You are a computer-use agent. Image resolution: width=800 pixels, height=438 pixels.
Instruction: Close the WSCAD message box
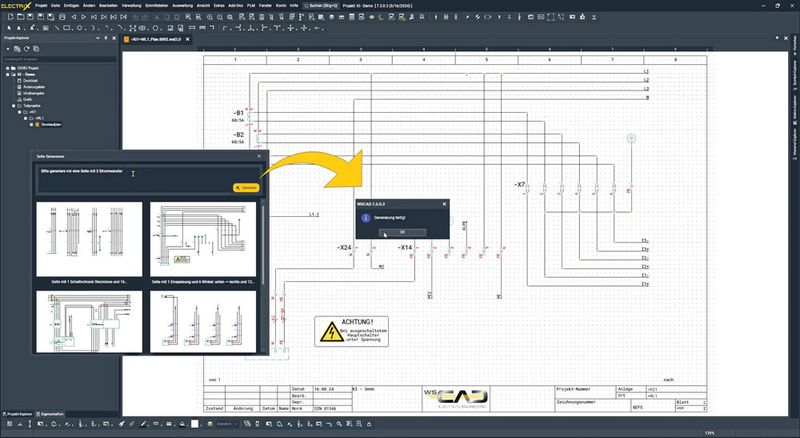pos(444,204)
